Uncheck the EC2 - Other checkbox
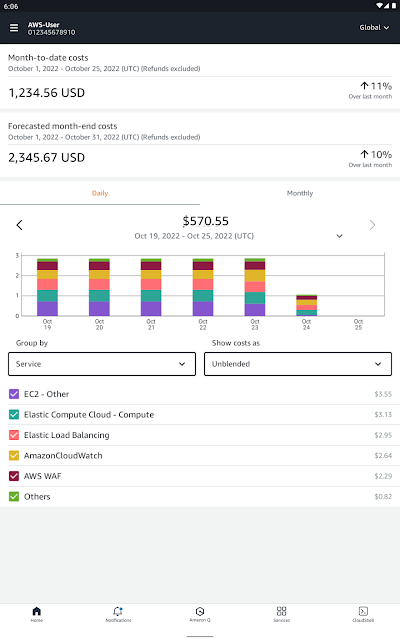 point(14,394)
